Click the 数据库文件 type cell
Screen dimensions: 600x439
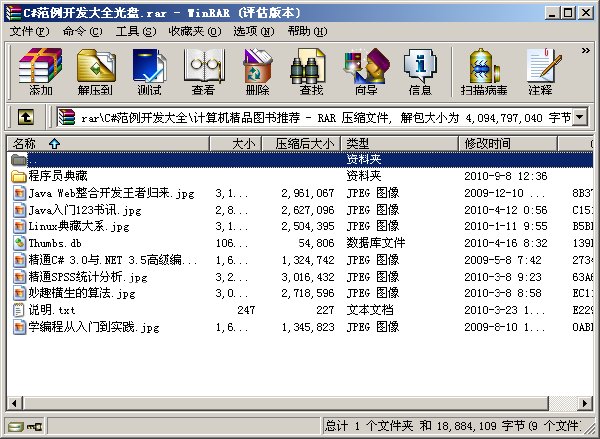coord(376,243)
